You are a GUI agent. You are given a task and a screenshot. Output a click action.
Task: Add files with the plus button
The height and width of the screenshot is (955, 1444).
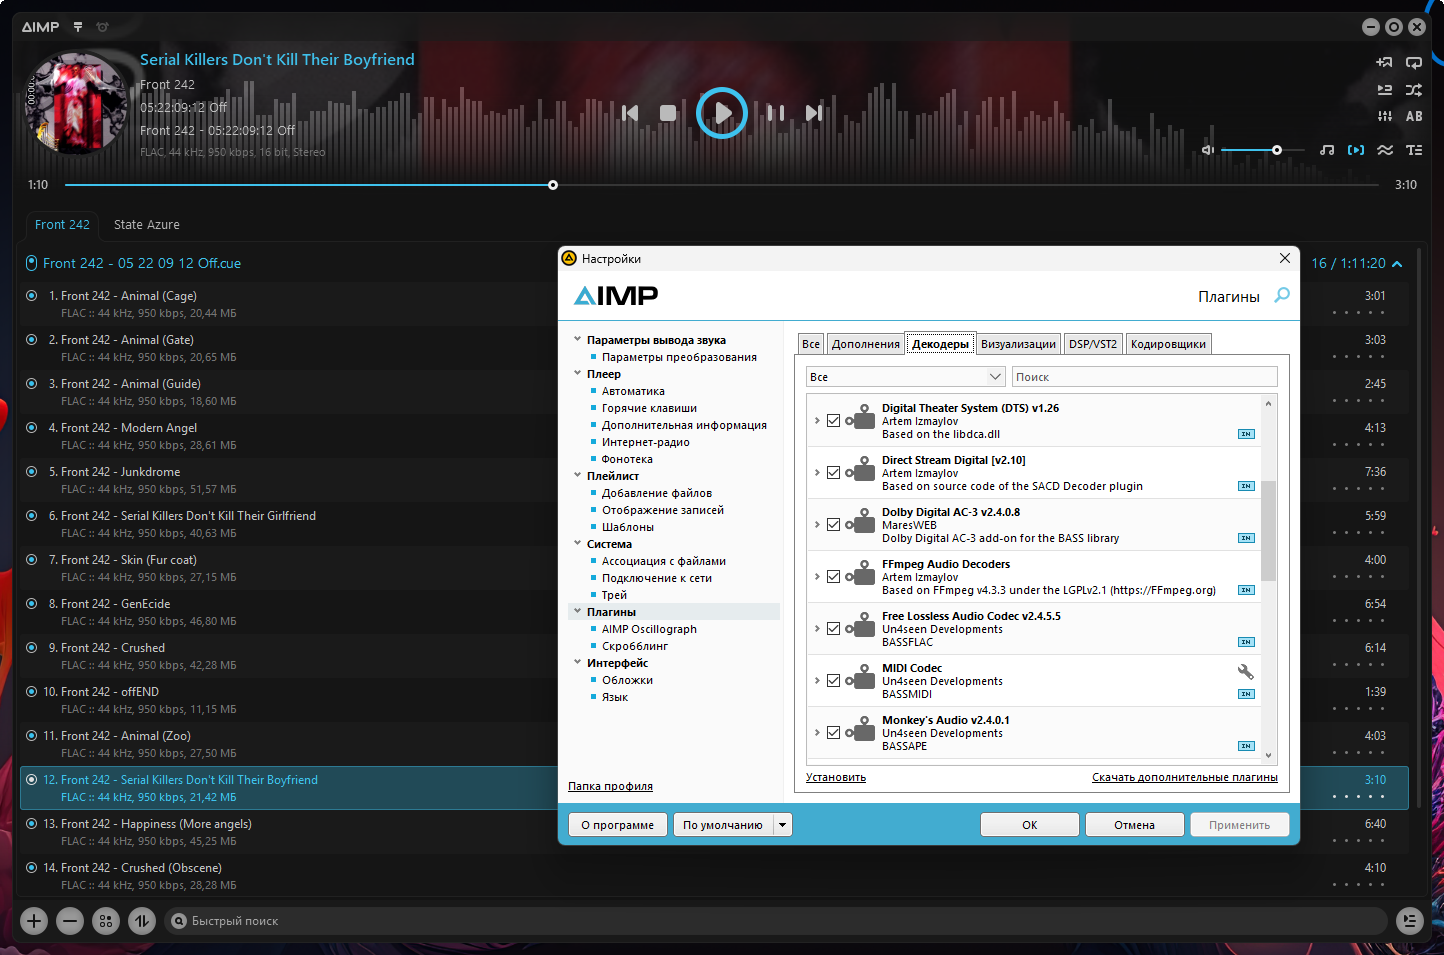(34, 921)
